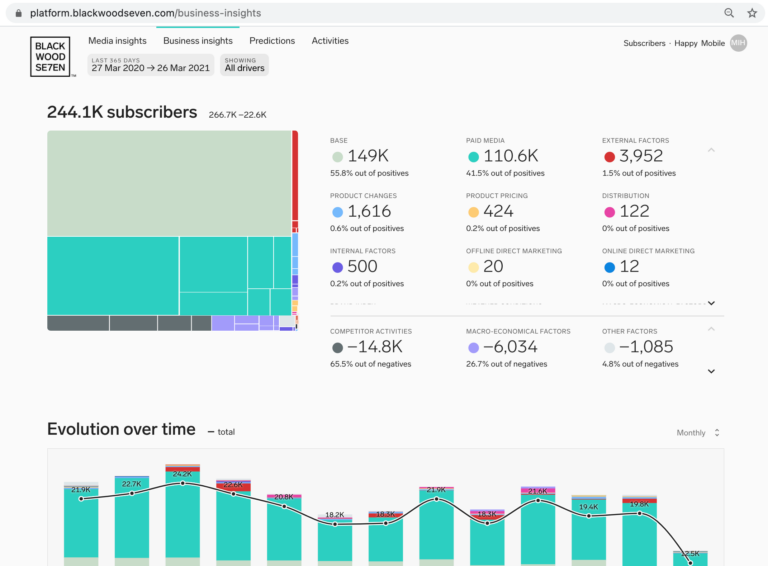Bookmark the page with star icon
The height and width of the screenshot is (566, 768).
tap(752, 13)
